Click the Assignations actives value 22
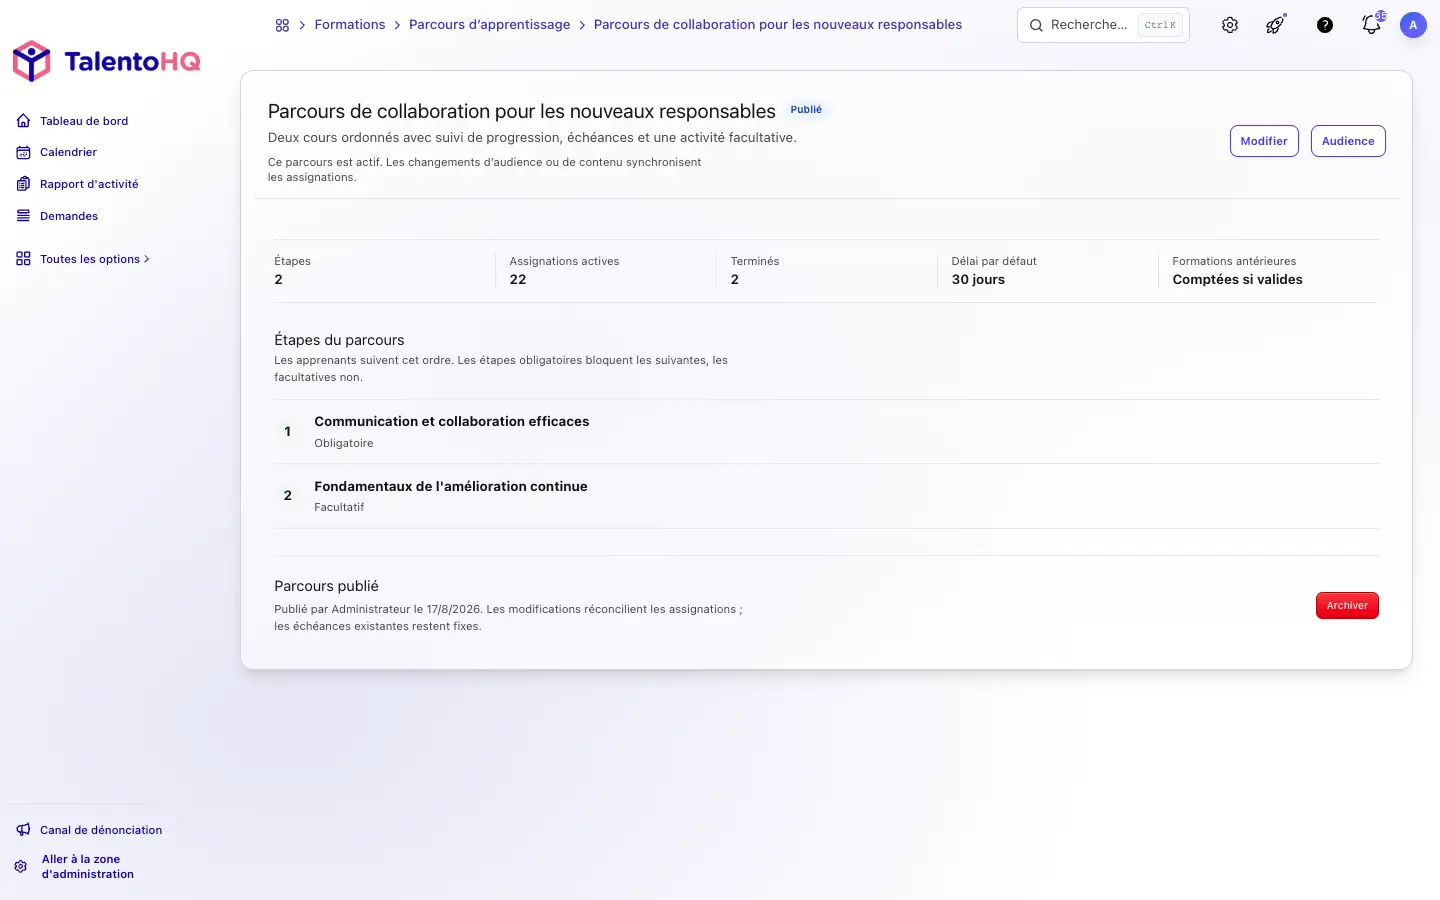 click(x=518, y=280)
